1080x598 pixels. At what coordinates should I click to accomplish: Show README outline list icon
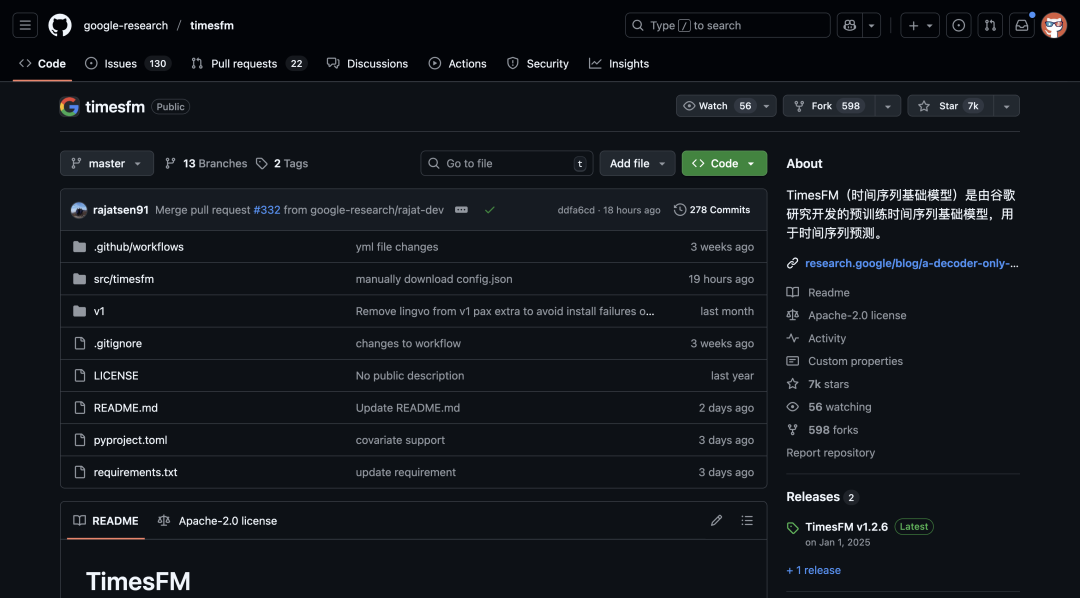point(747,520)
